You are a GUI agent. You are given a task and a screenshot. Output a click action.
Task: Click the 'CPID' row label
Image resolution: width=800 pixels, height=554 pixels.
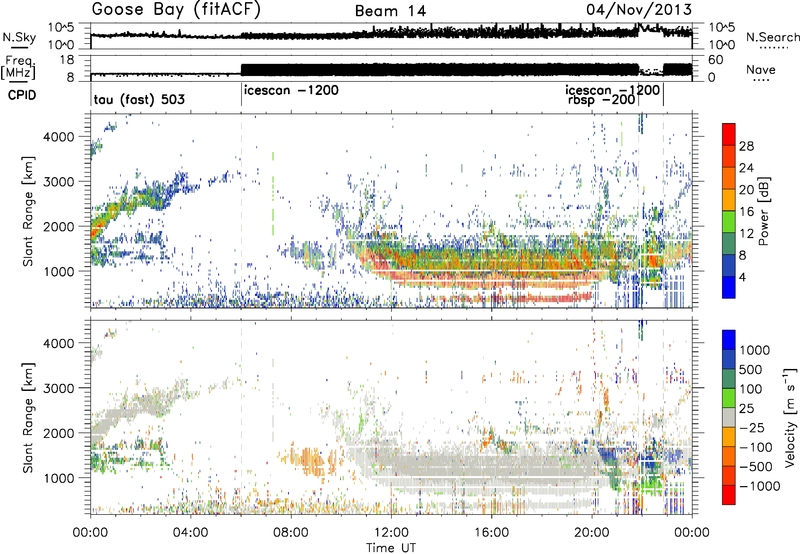click(x=22, y=95)
